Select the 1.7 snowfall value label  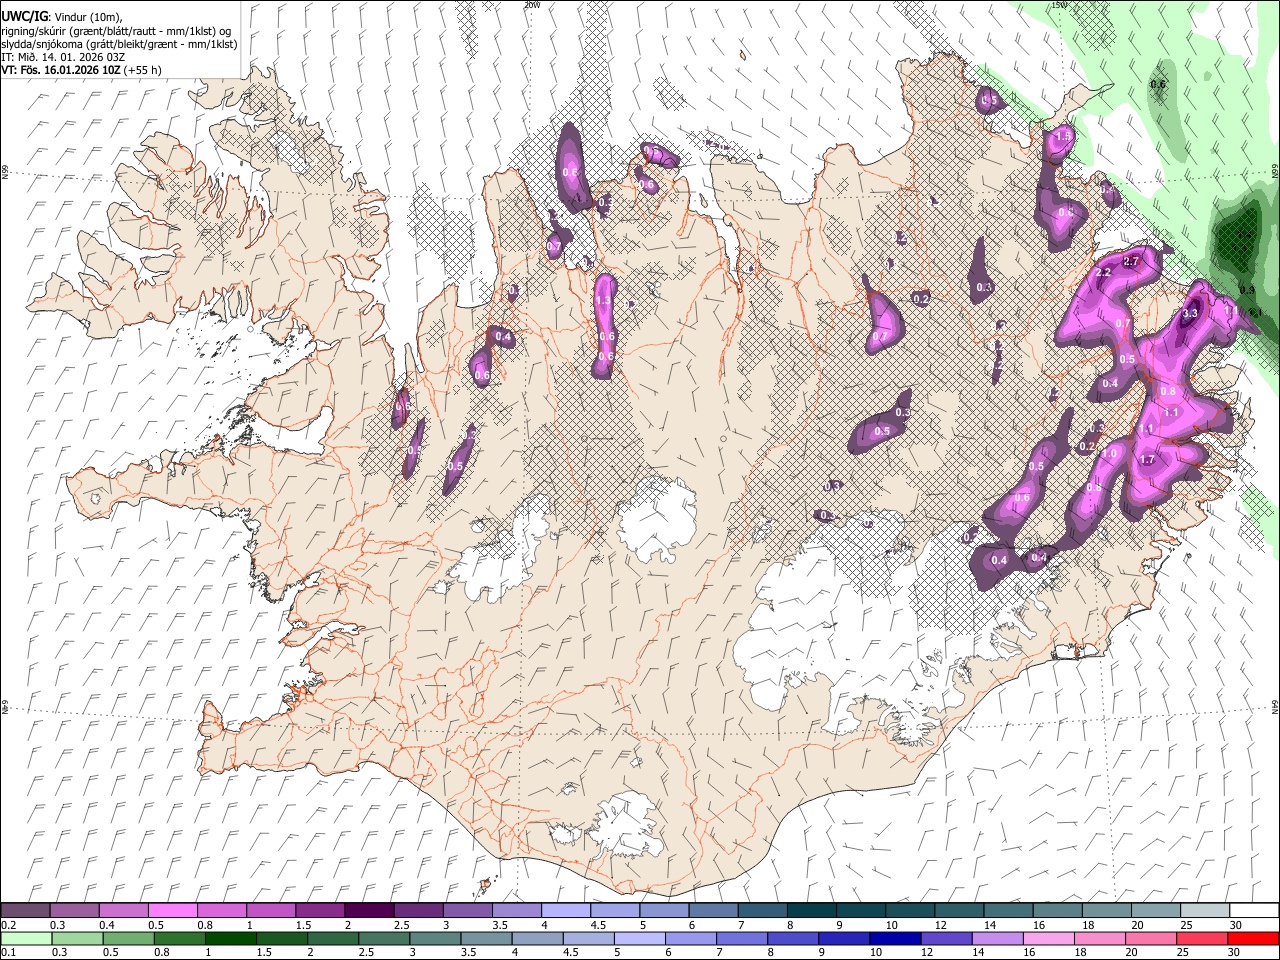(x=1148, y=460)
